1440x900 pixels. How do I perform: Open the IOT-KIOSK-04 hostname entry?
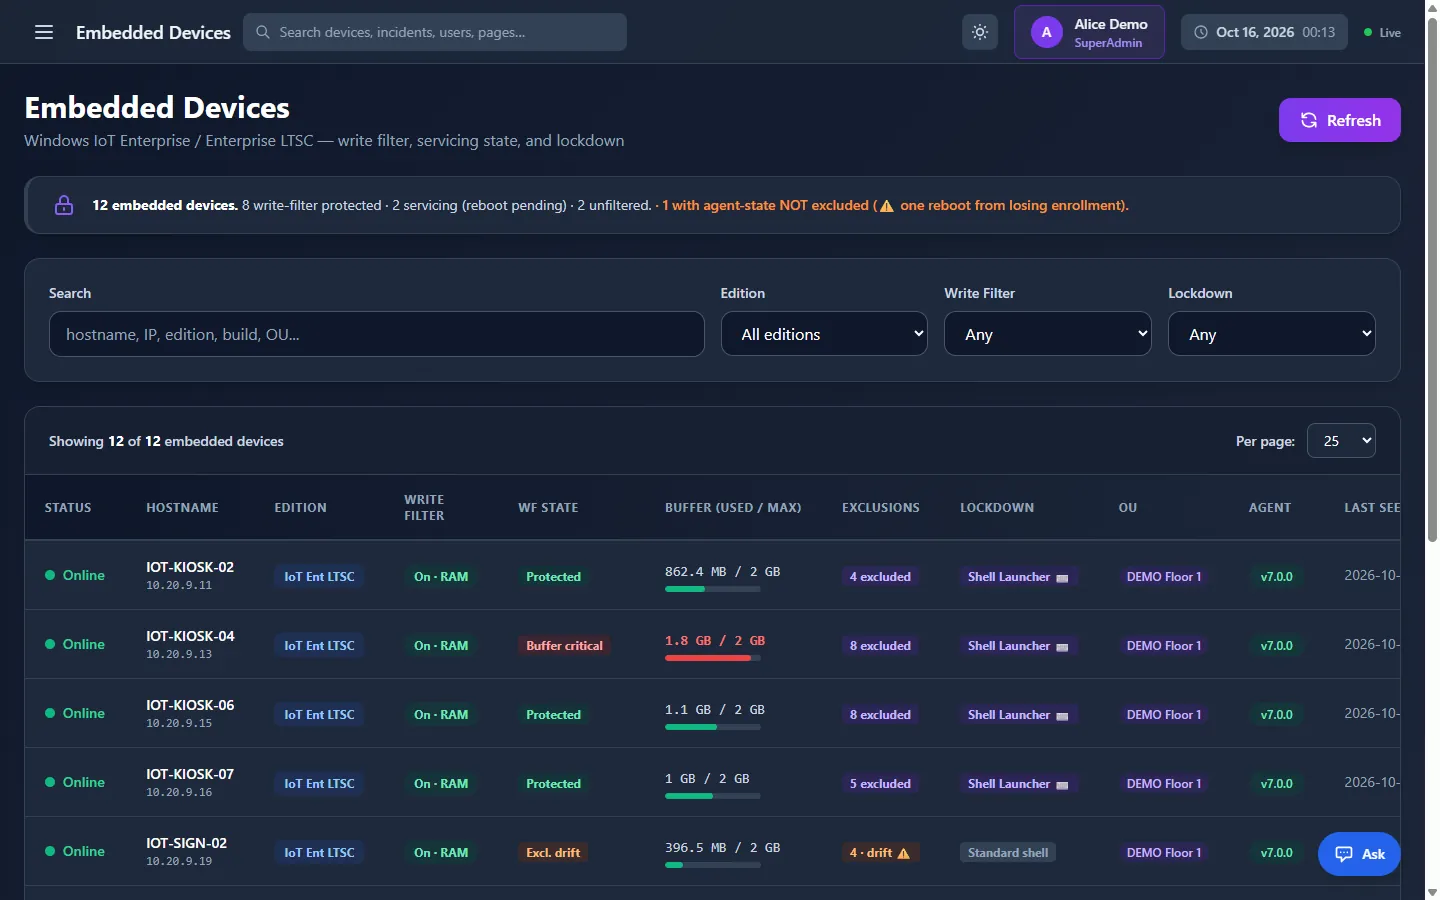tap(190, 636)
